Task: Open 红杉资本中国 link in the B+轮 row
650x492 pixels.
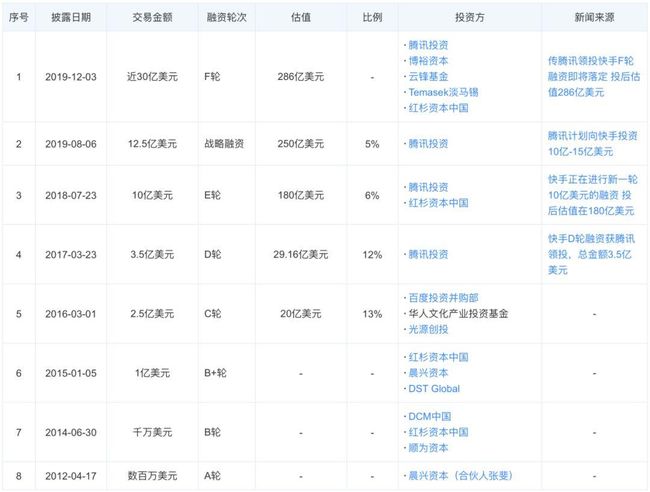Action: [439, 357]
